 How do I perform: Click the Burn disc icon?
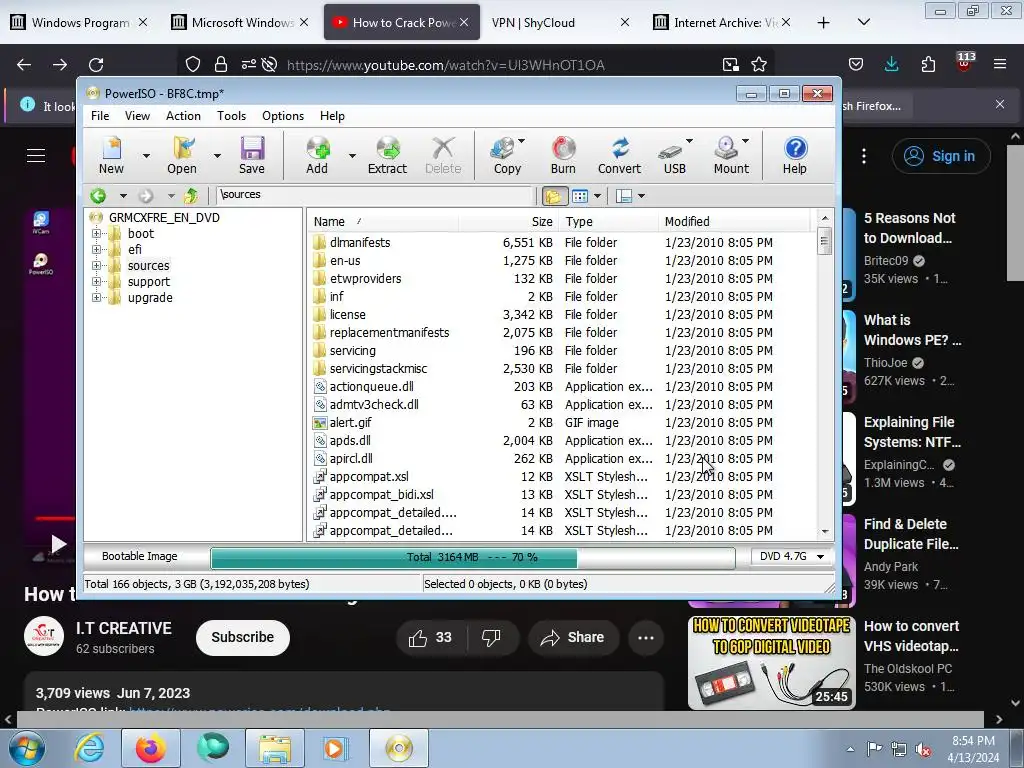(563, 148)
